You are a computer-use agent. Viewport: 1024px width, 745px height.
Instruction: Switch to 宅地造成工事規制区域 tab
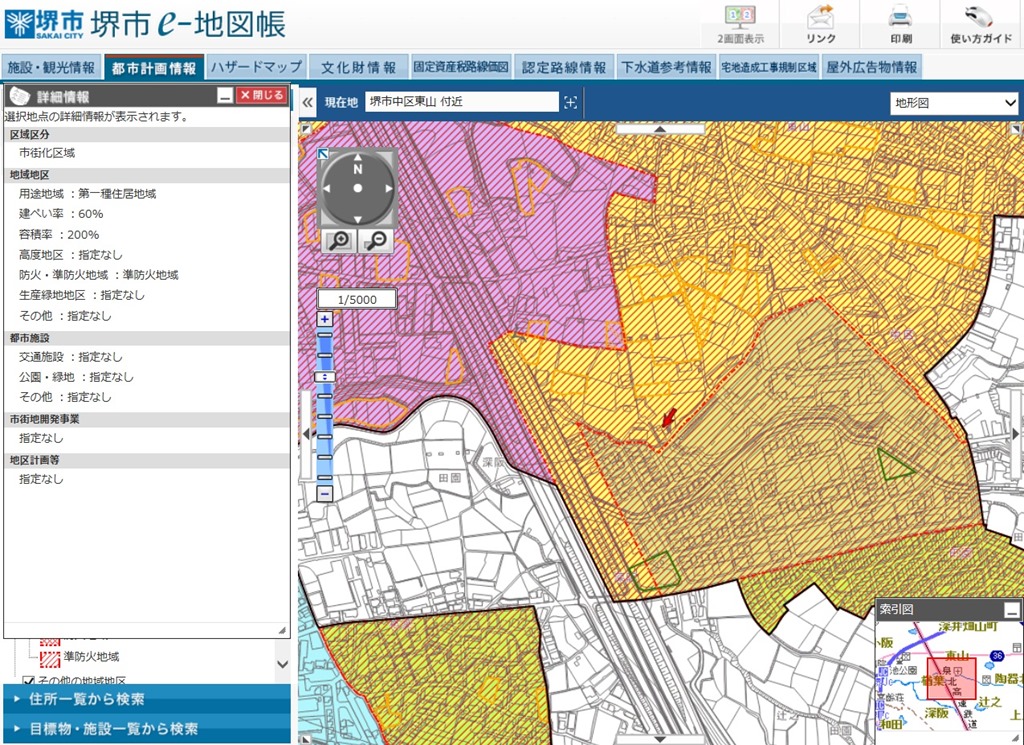click(769, 67)
